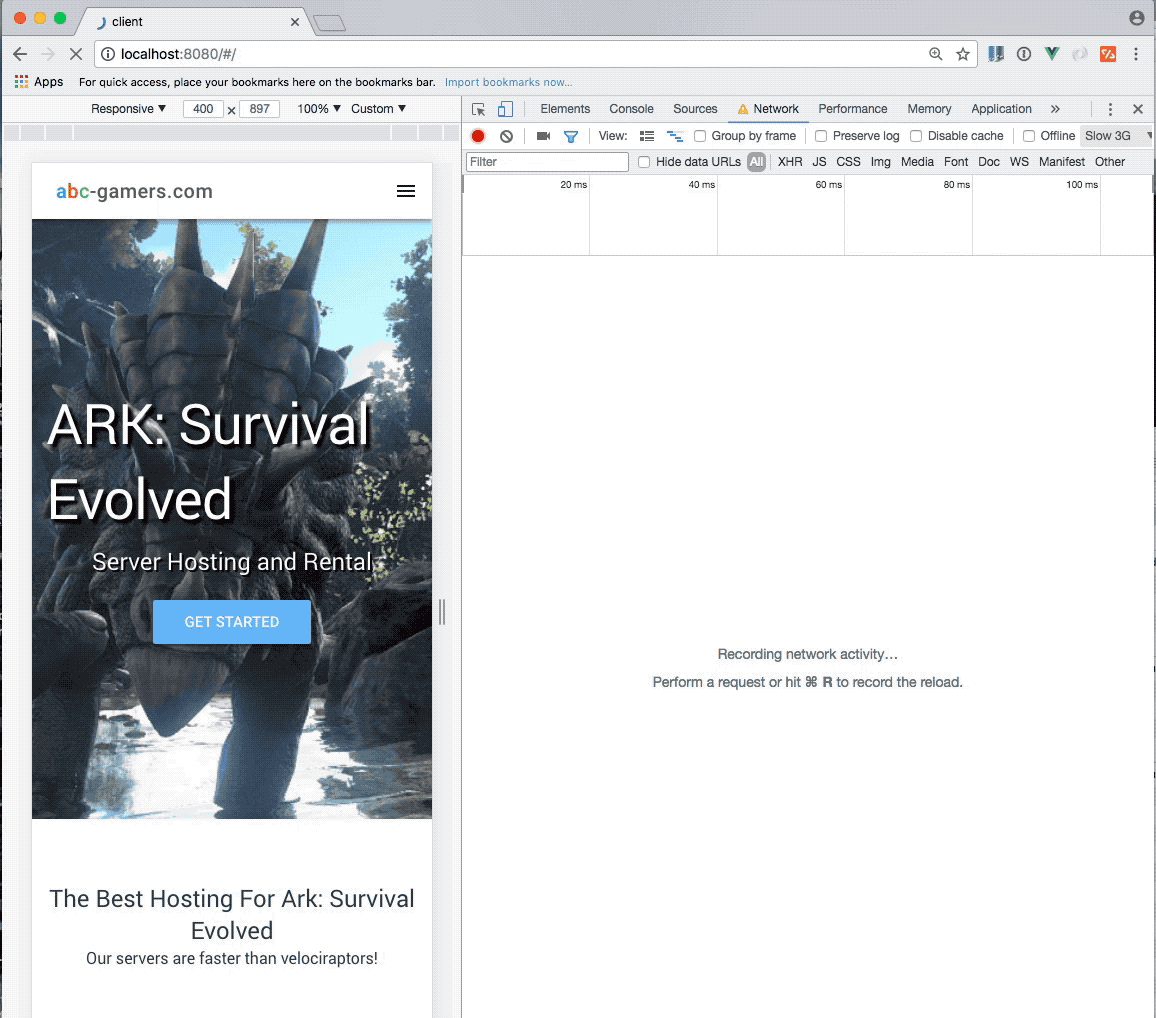Show more DevTools tabs with the chevron
The width and height of the screenshot is (1156, 1018).
[1055, 109]
